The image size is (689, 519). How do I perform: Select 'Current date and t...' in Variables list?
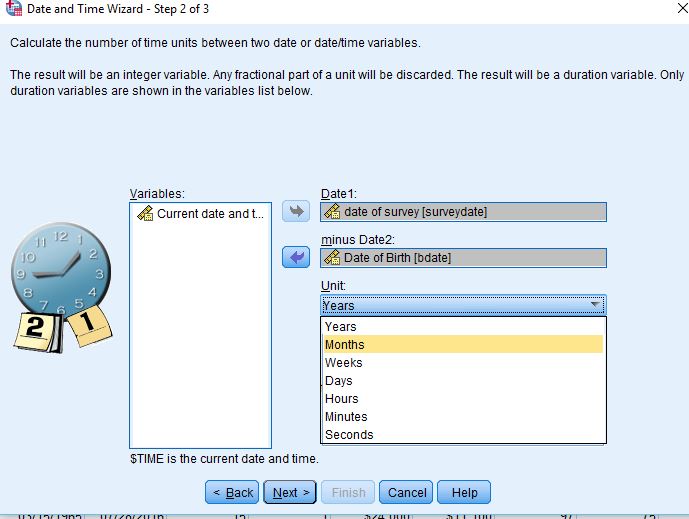point(201,214)
